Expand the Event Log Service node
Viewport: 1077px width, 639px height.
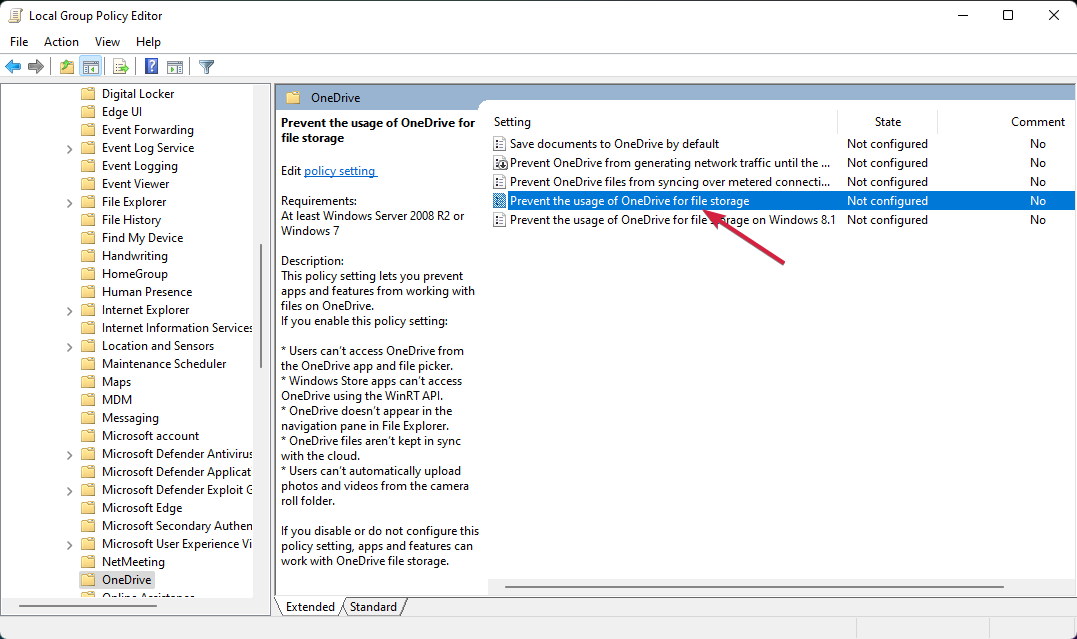[x=69, y=148]
